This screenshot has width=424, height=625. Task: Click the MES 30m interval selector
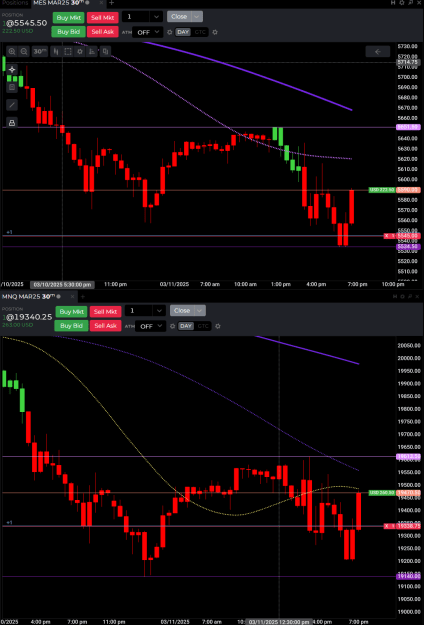(x=40, y=51)
